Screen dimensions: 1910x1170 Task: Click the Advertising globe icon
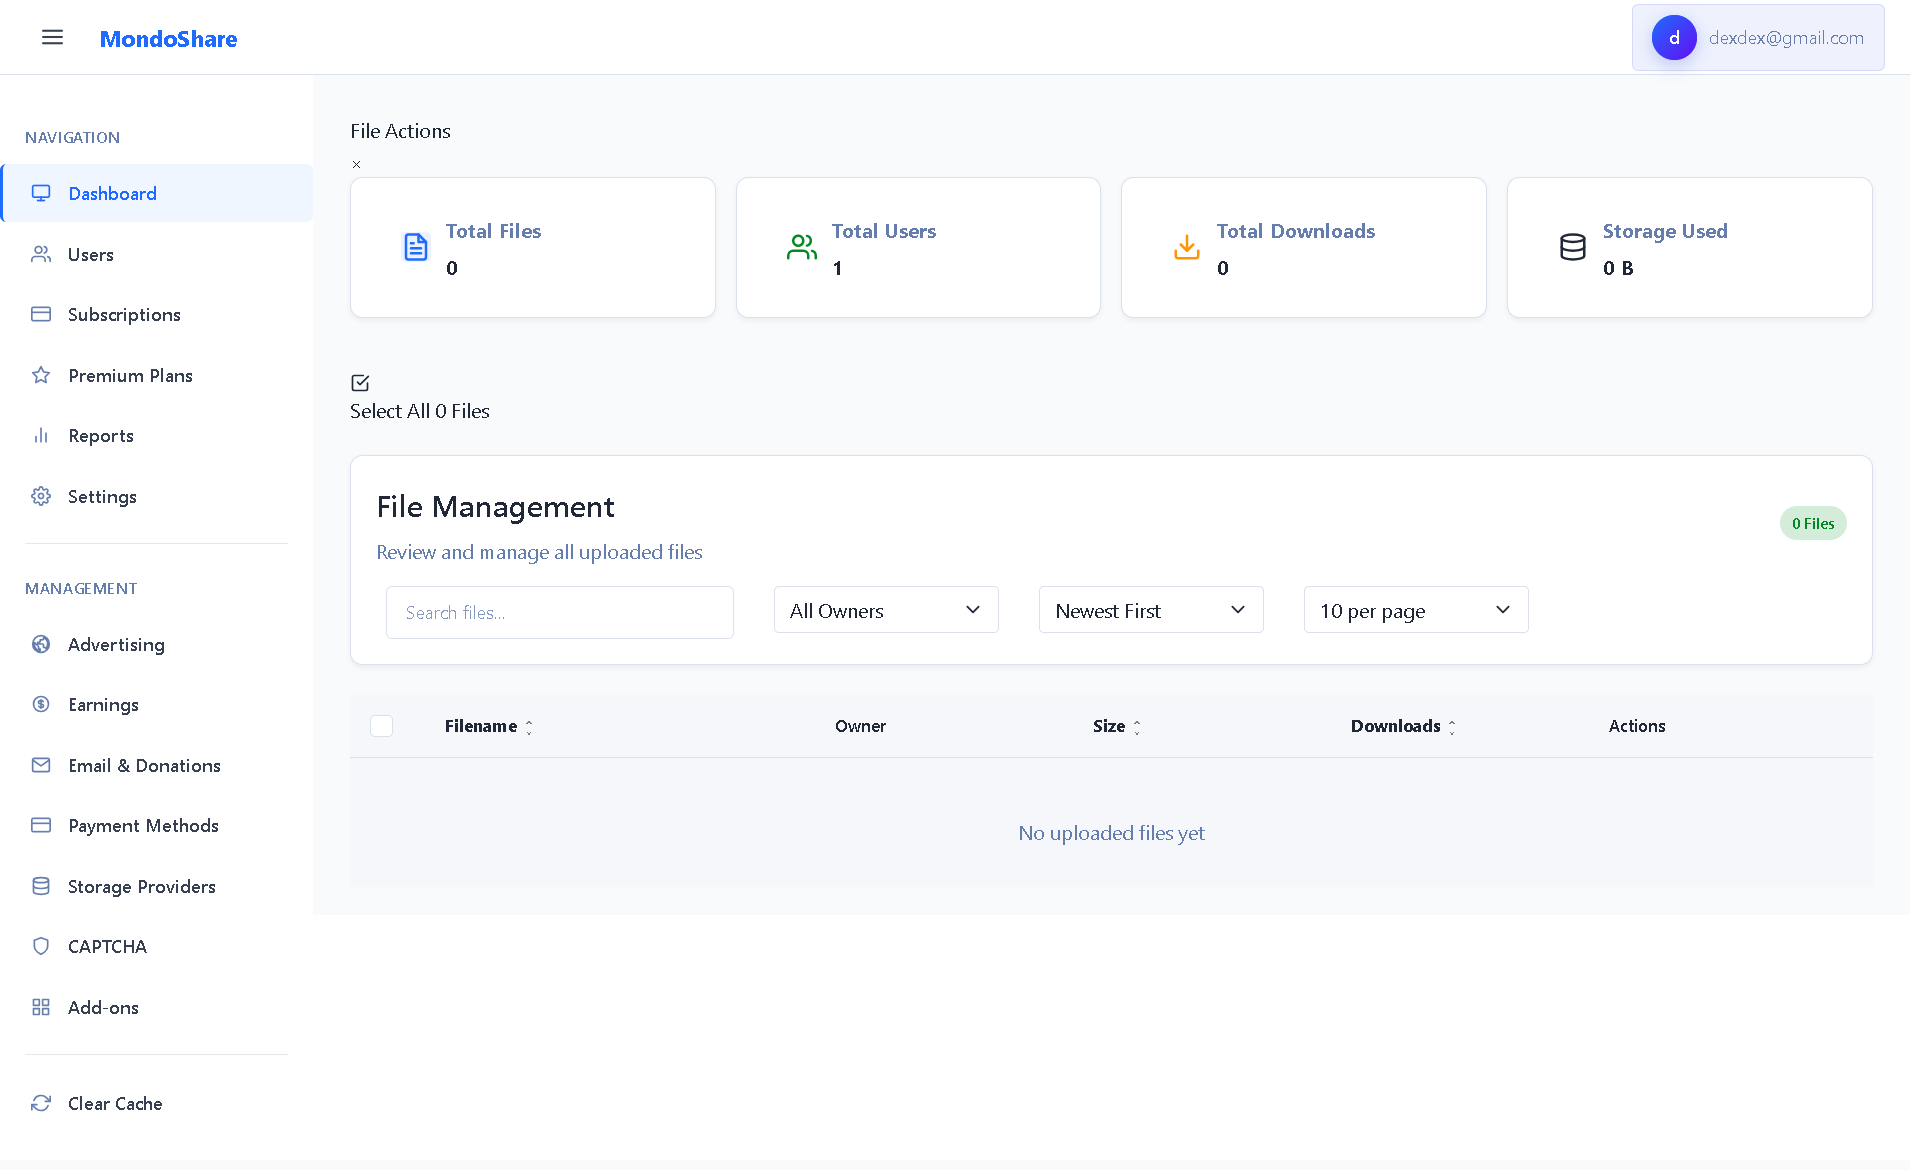41,644
